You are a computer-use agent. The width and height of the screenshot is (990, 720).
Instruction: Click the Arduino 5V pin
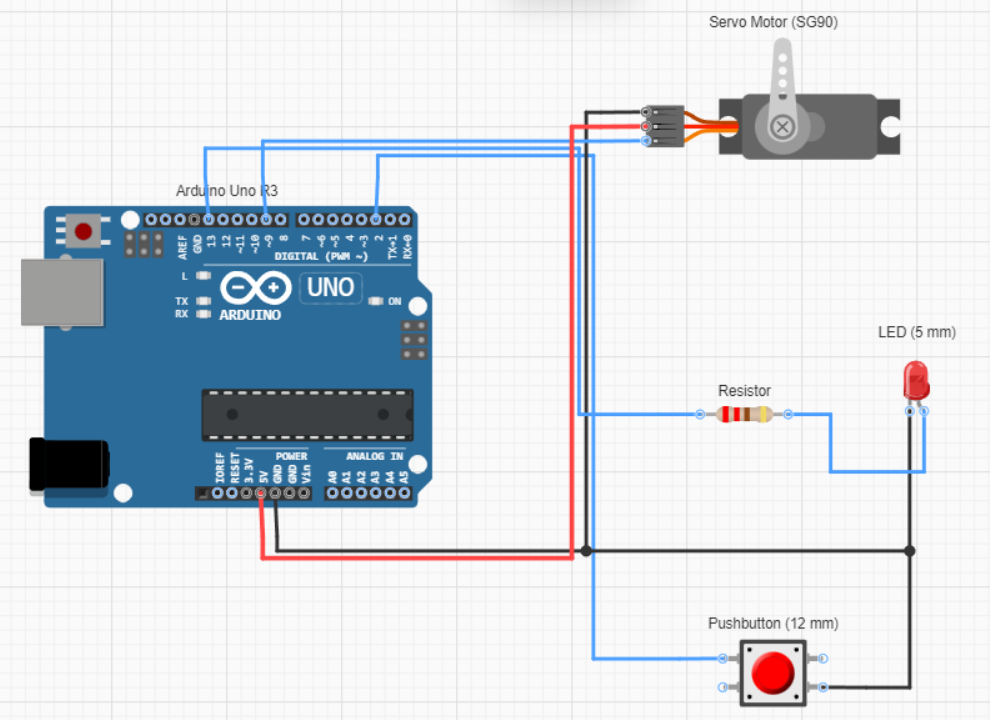(x=261, y=493)
